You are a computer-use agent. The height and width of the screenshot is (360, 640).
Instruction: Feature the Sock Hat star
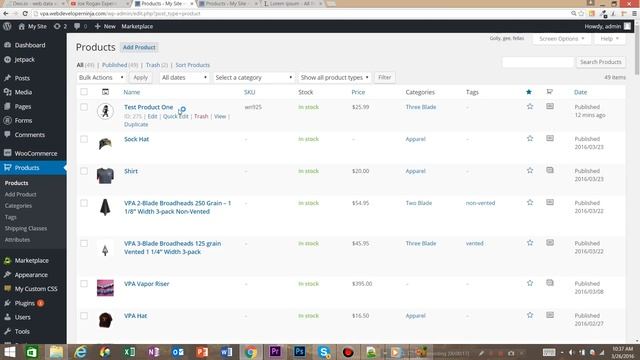(x=530, y=138)
